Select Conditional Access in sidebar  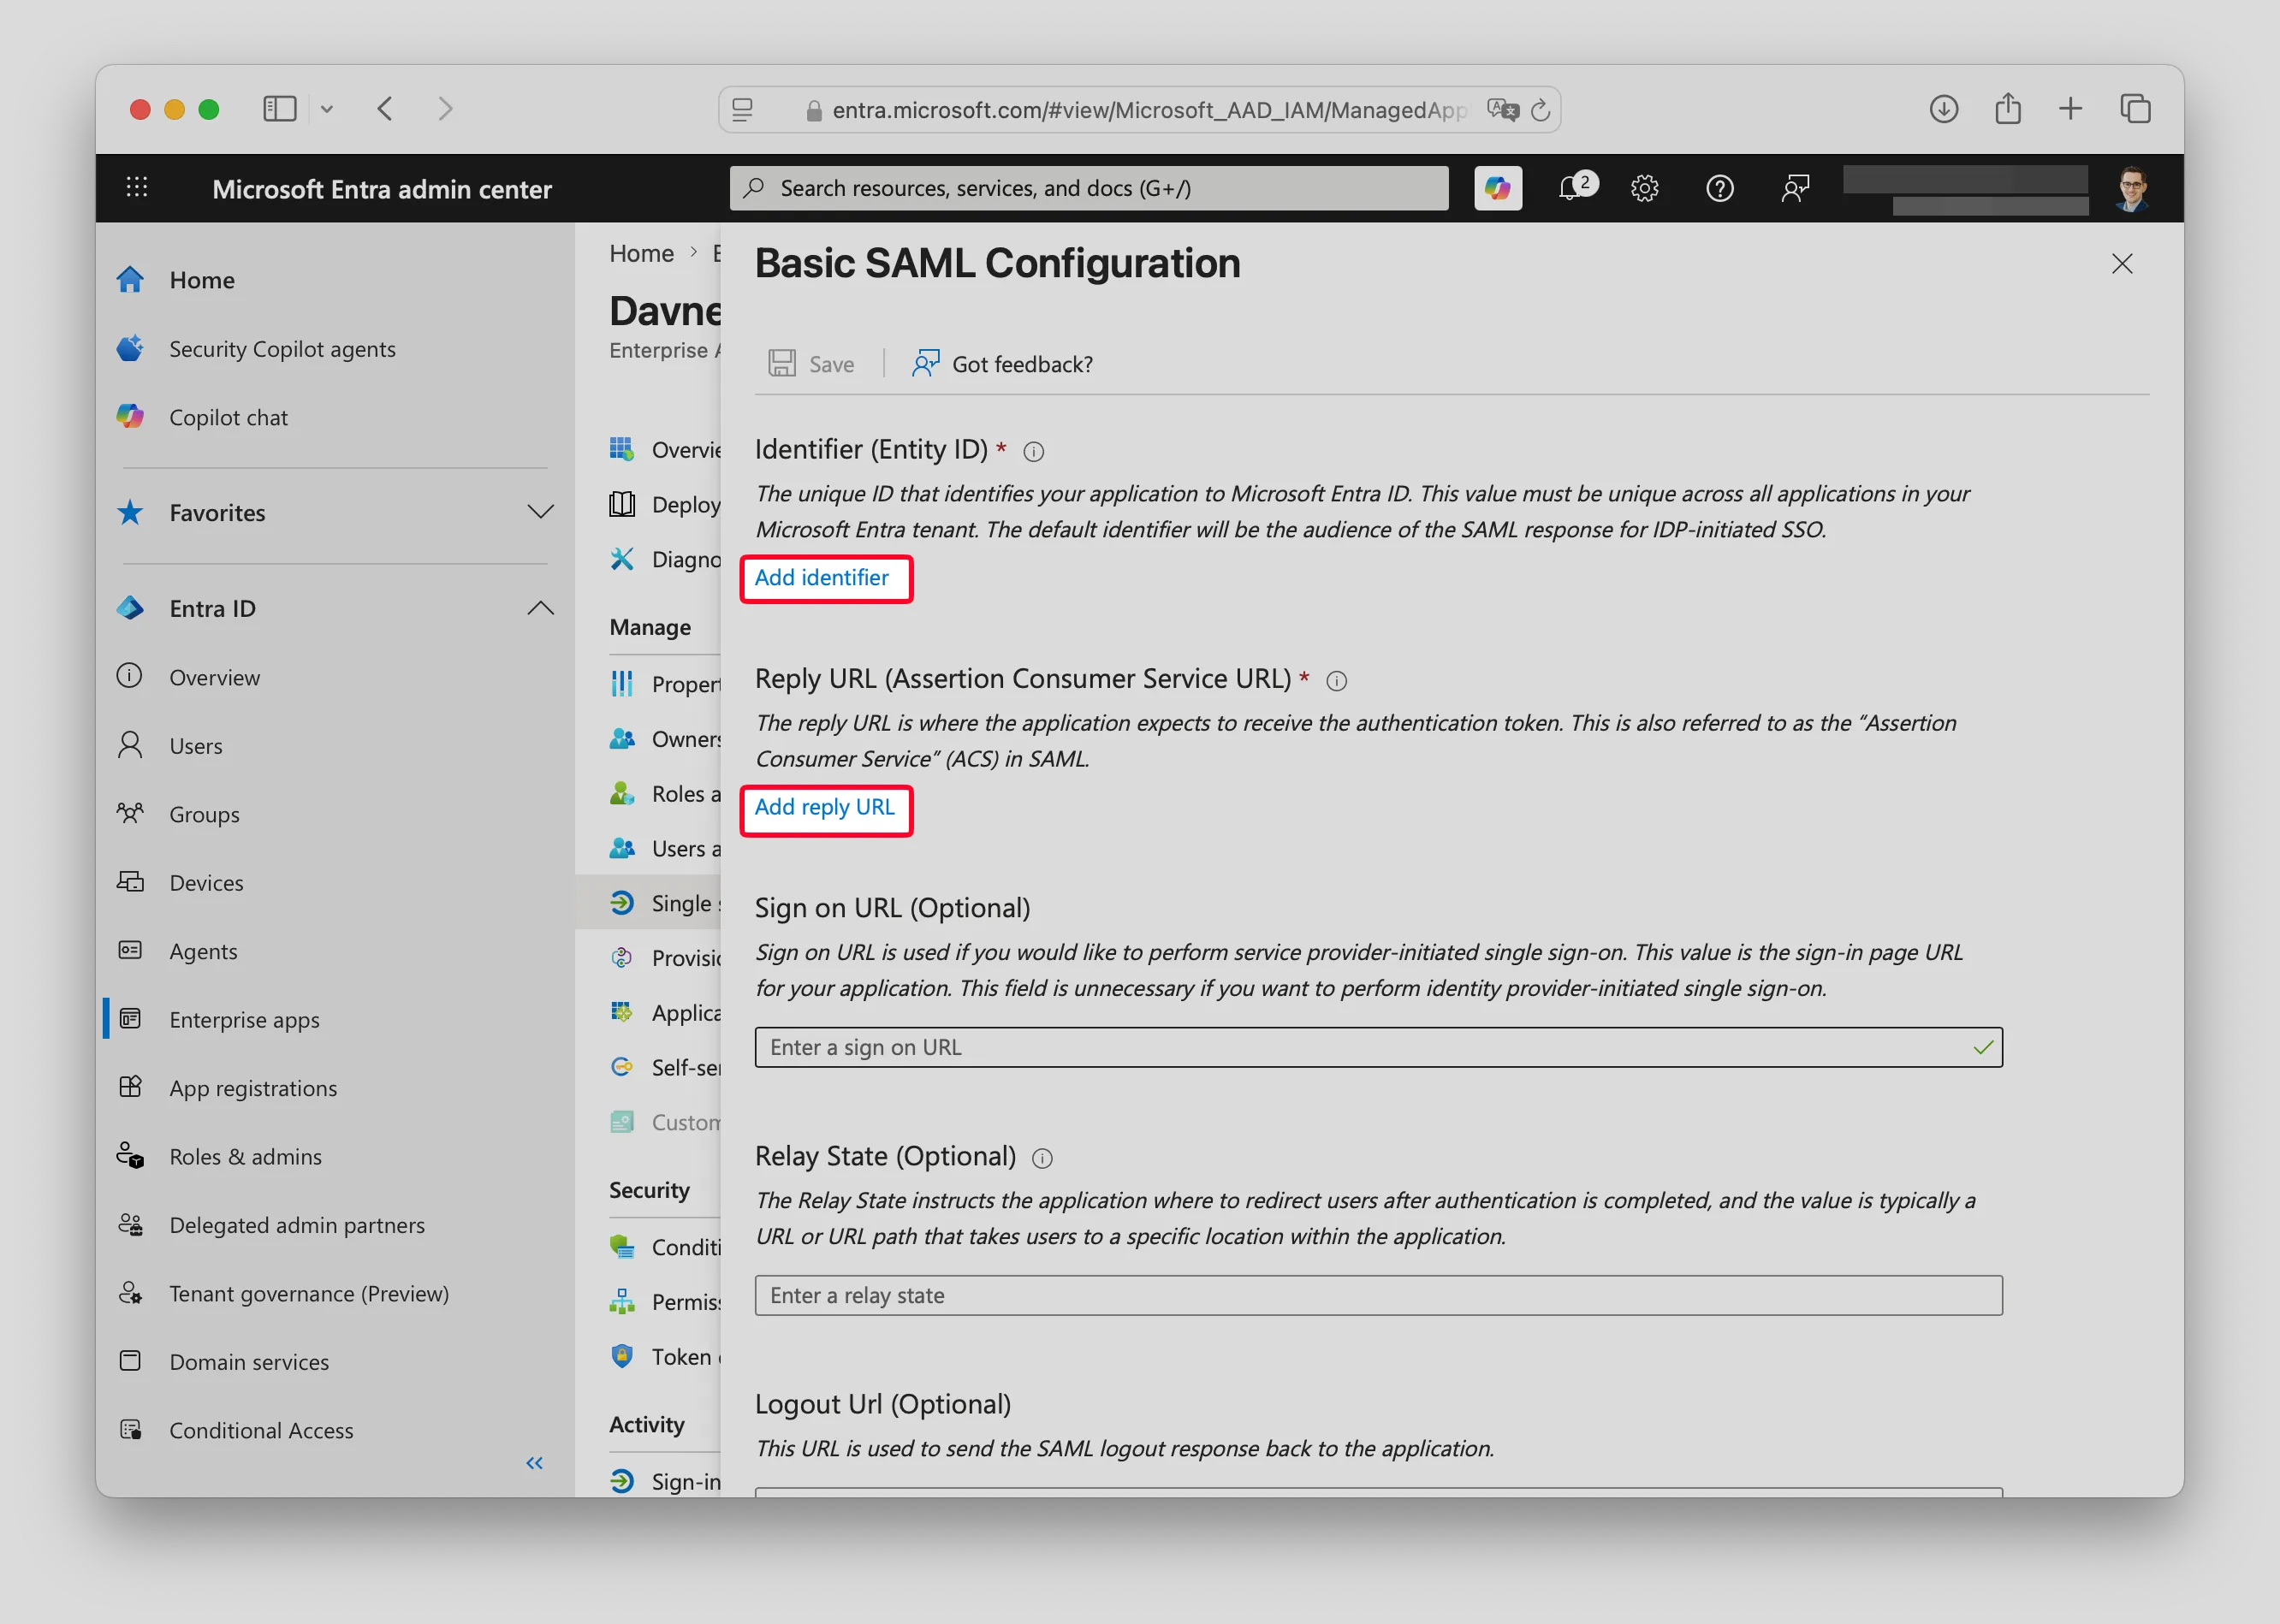click(261, 1430)
